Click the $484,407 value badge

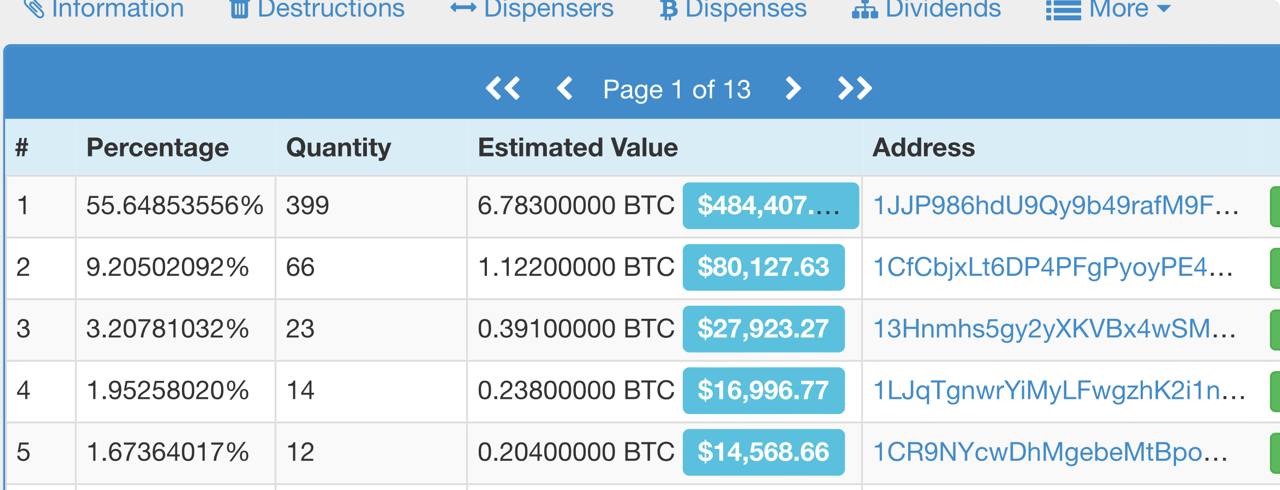coord(771,206)
